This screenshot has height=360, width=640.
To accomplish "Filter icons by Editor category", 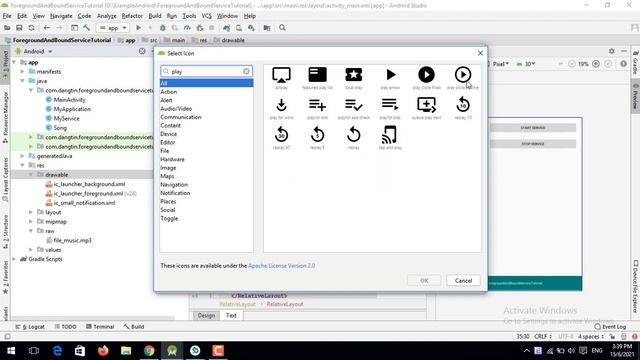I will point(168,142).
